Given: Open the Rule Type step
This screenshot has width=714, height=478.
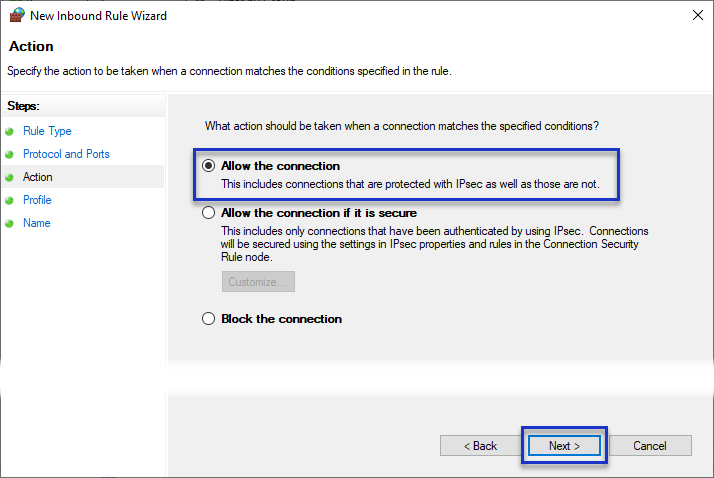Looking at the screenshot, I should point(47,131).
